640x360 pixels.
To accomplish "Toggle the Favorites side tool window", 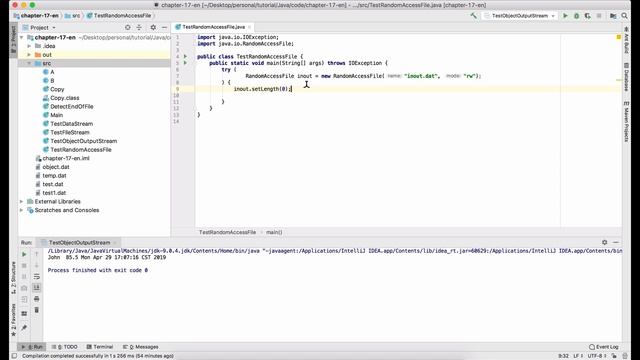I will click(x=13, y=320).
